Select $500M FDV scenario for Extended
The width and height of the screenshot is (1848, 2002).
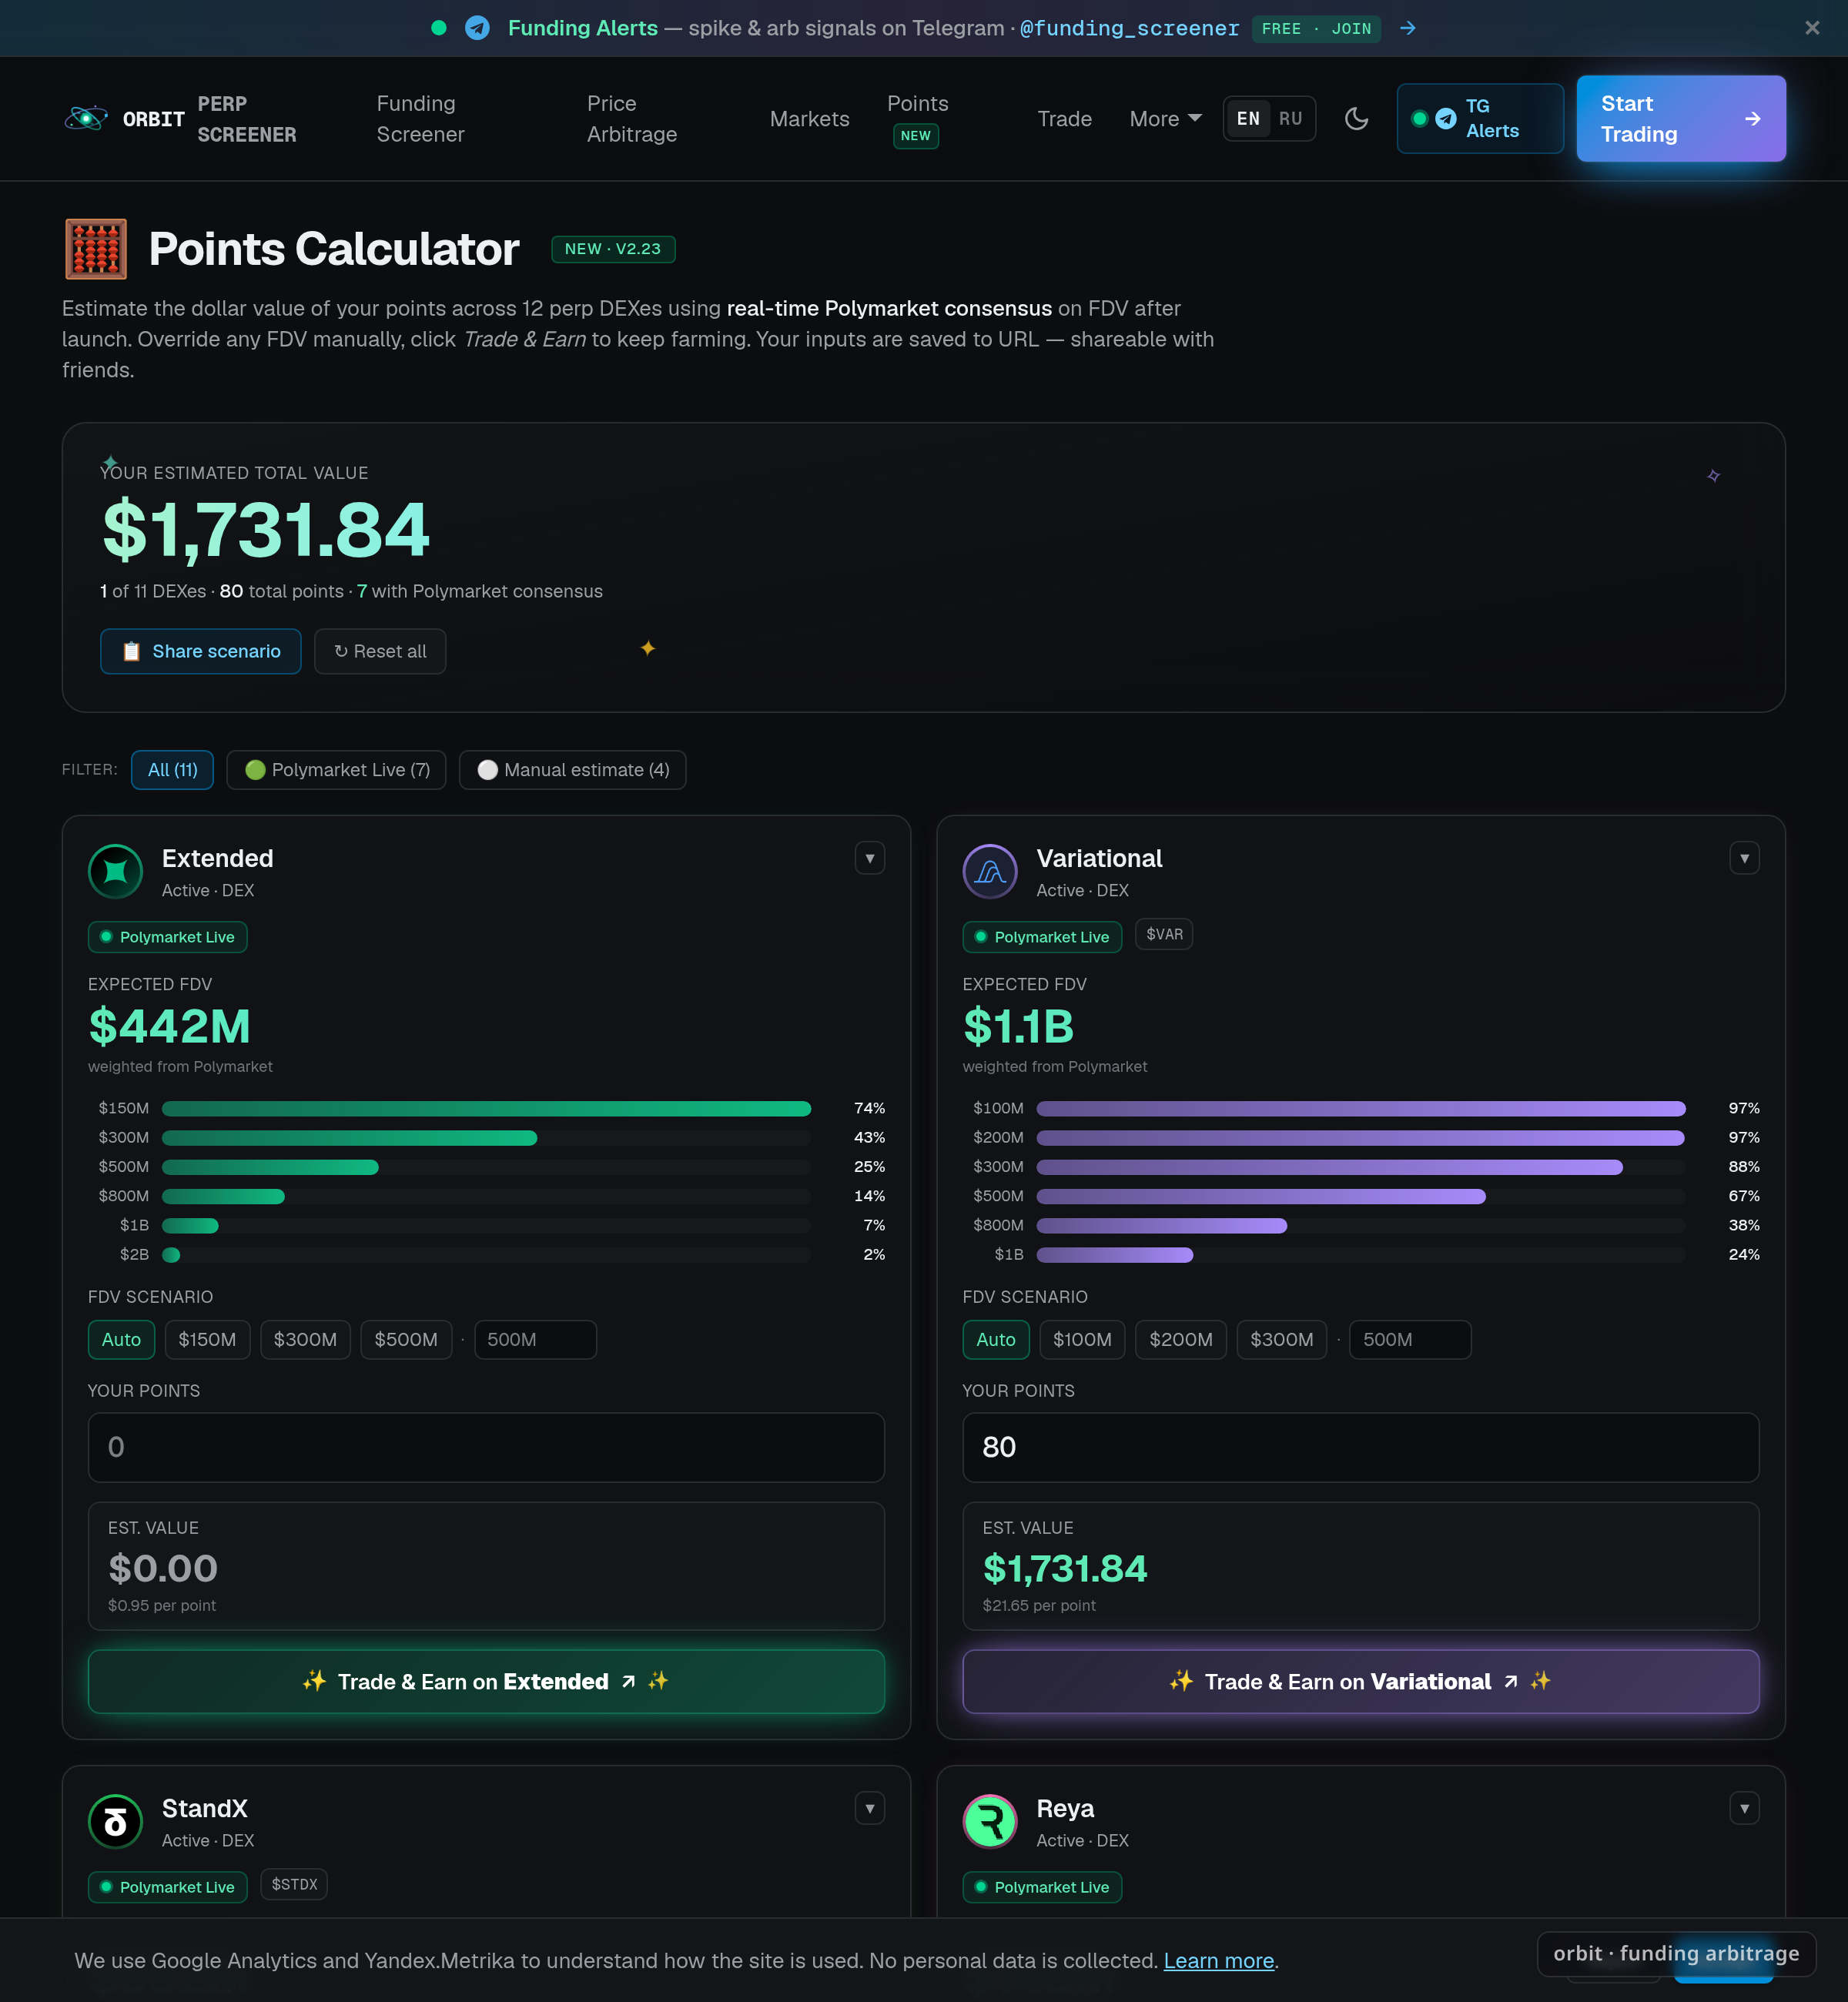(406, 1339)
